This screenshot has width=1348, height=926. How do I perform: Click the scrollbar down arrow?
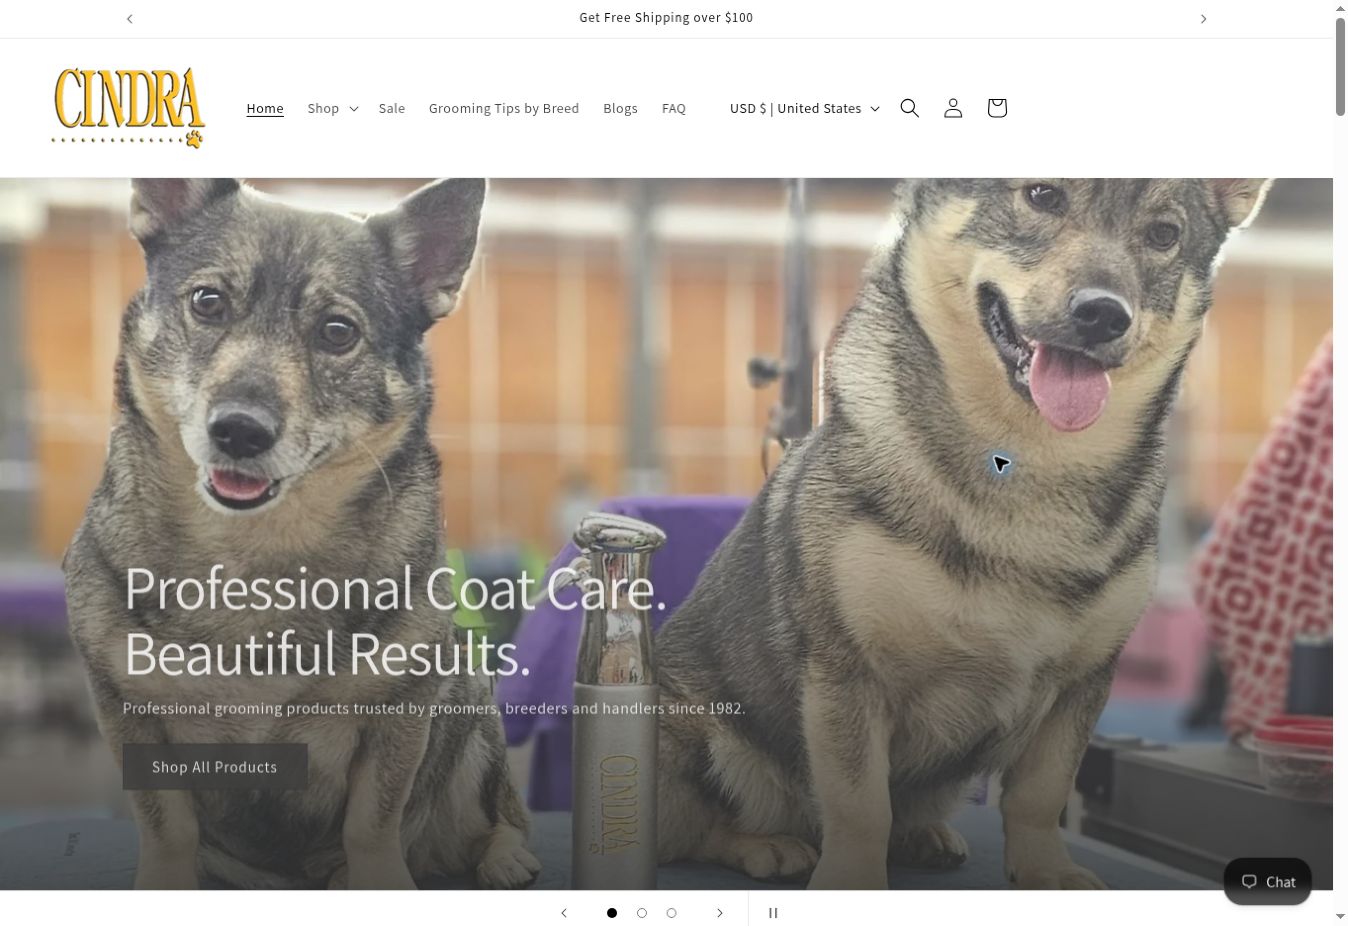(1340, 917)
